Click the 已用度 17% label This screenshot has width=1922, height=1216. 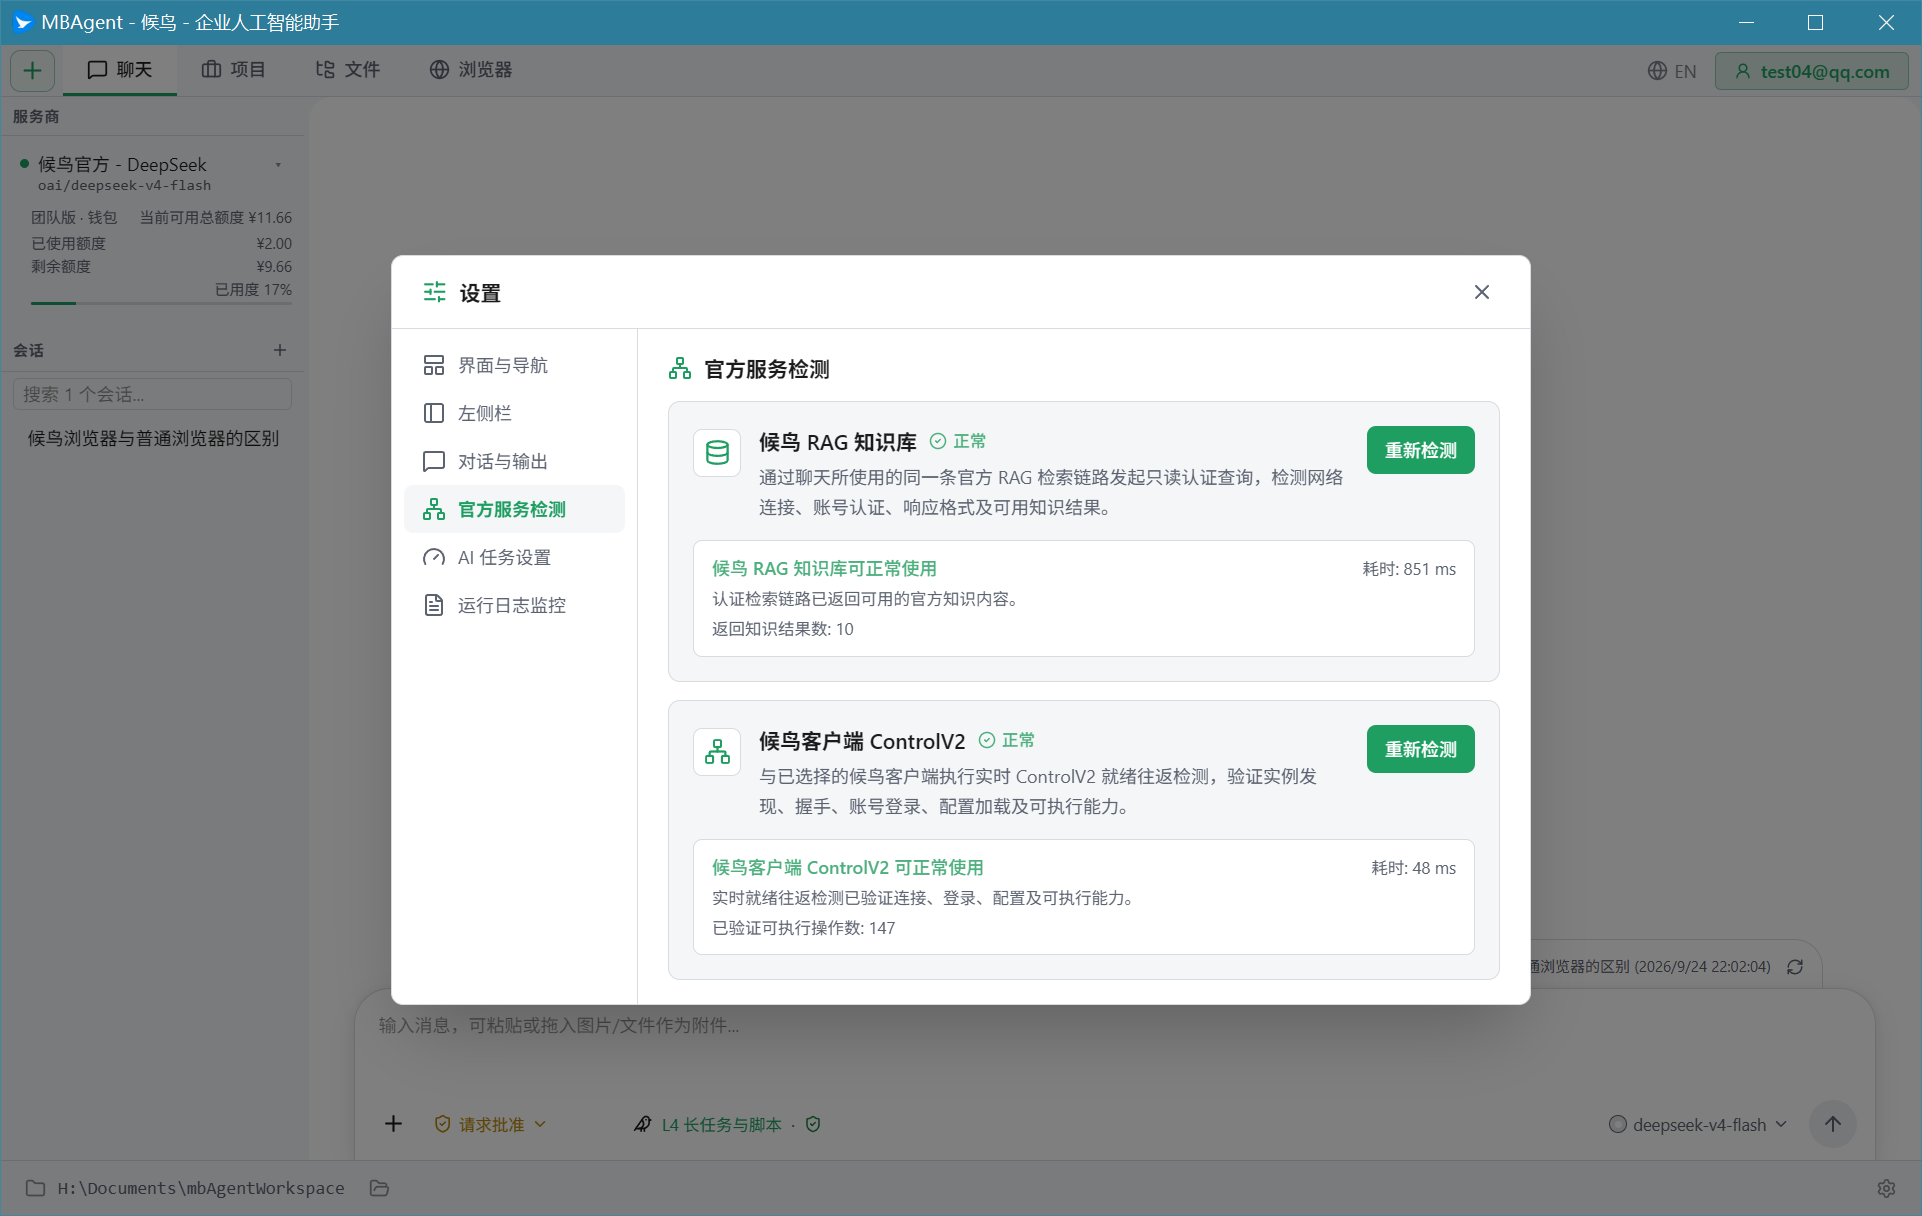(x=253, y=289)
